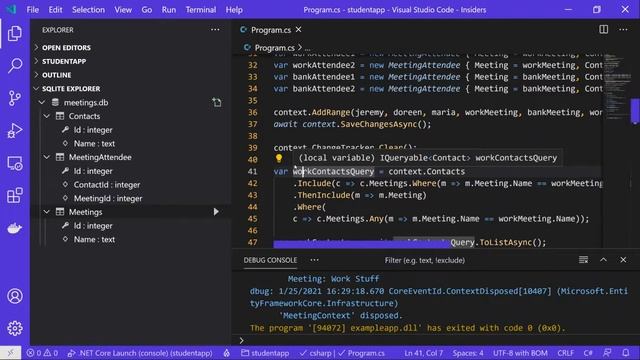
Task: Click UTF-8 with BOM encoding
Action: 520,353
